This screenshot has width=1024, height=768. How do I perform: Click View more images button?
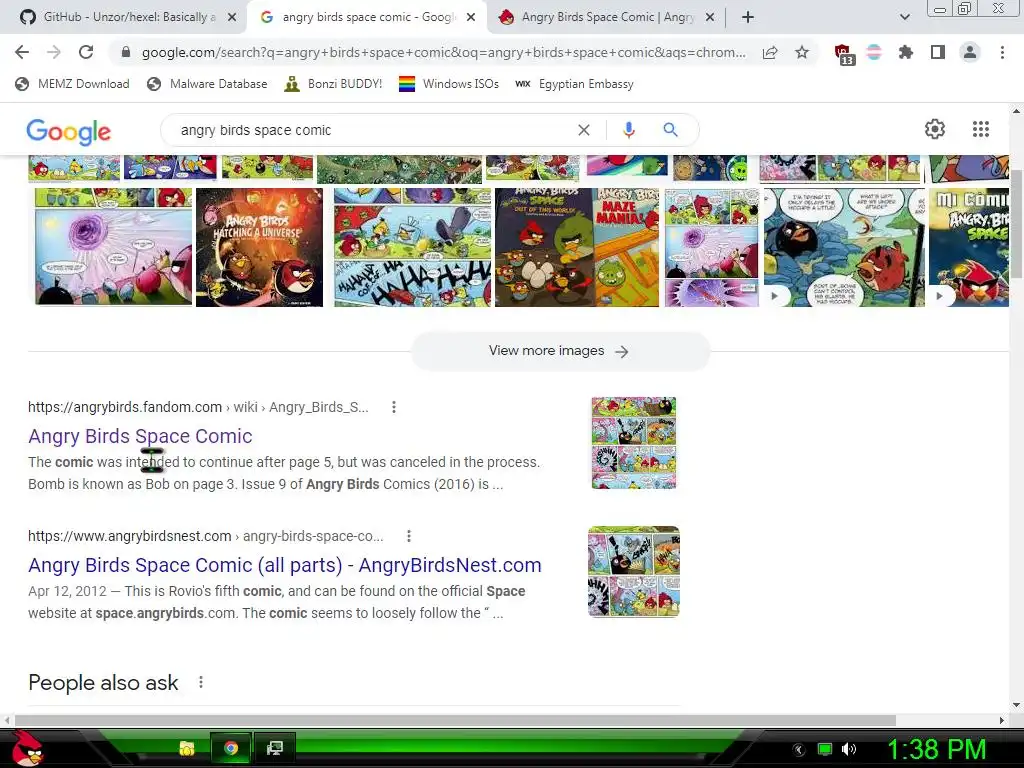pos(560,351)
